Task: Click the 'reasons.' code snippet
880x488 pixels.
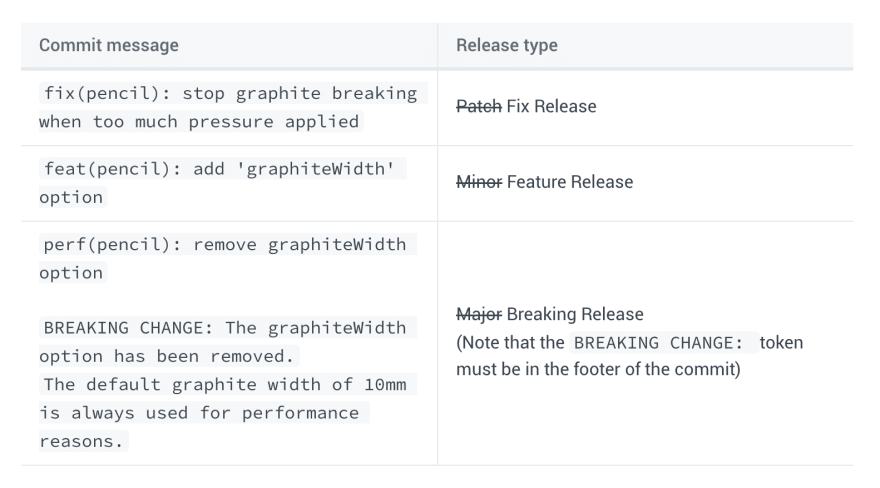Action: pos(84,441)
